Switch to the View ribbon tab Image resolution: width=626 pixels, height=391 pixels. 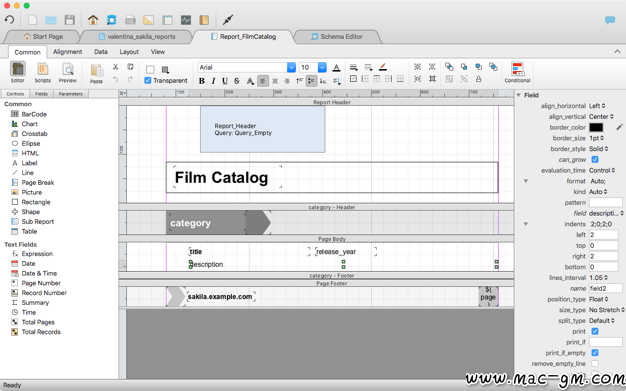pos(158,52)
